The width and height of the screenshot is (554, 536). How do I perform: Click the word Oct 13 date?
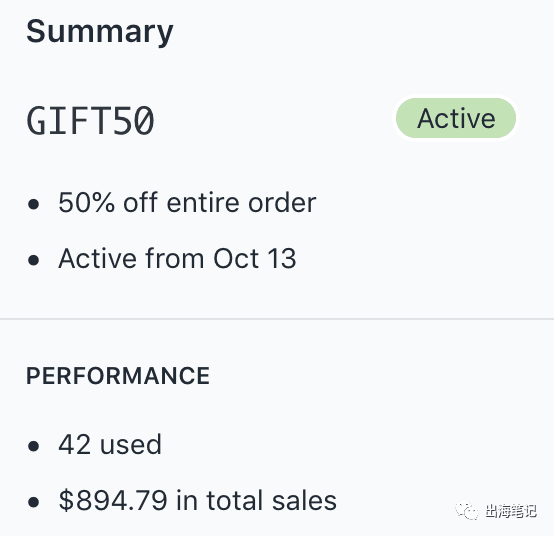(x=254, y=259)
